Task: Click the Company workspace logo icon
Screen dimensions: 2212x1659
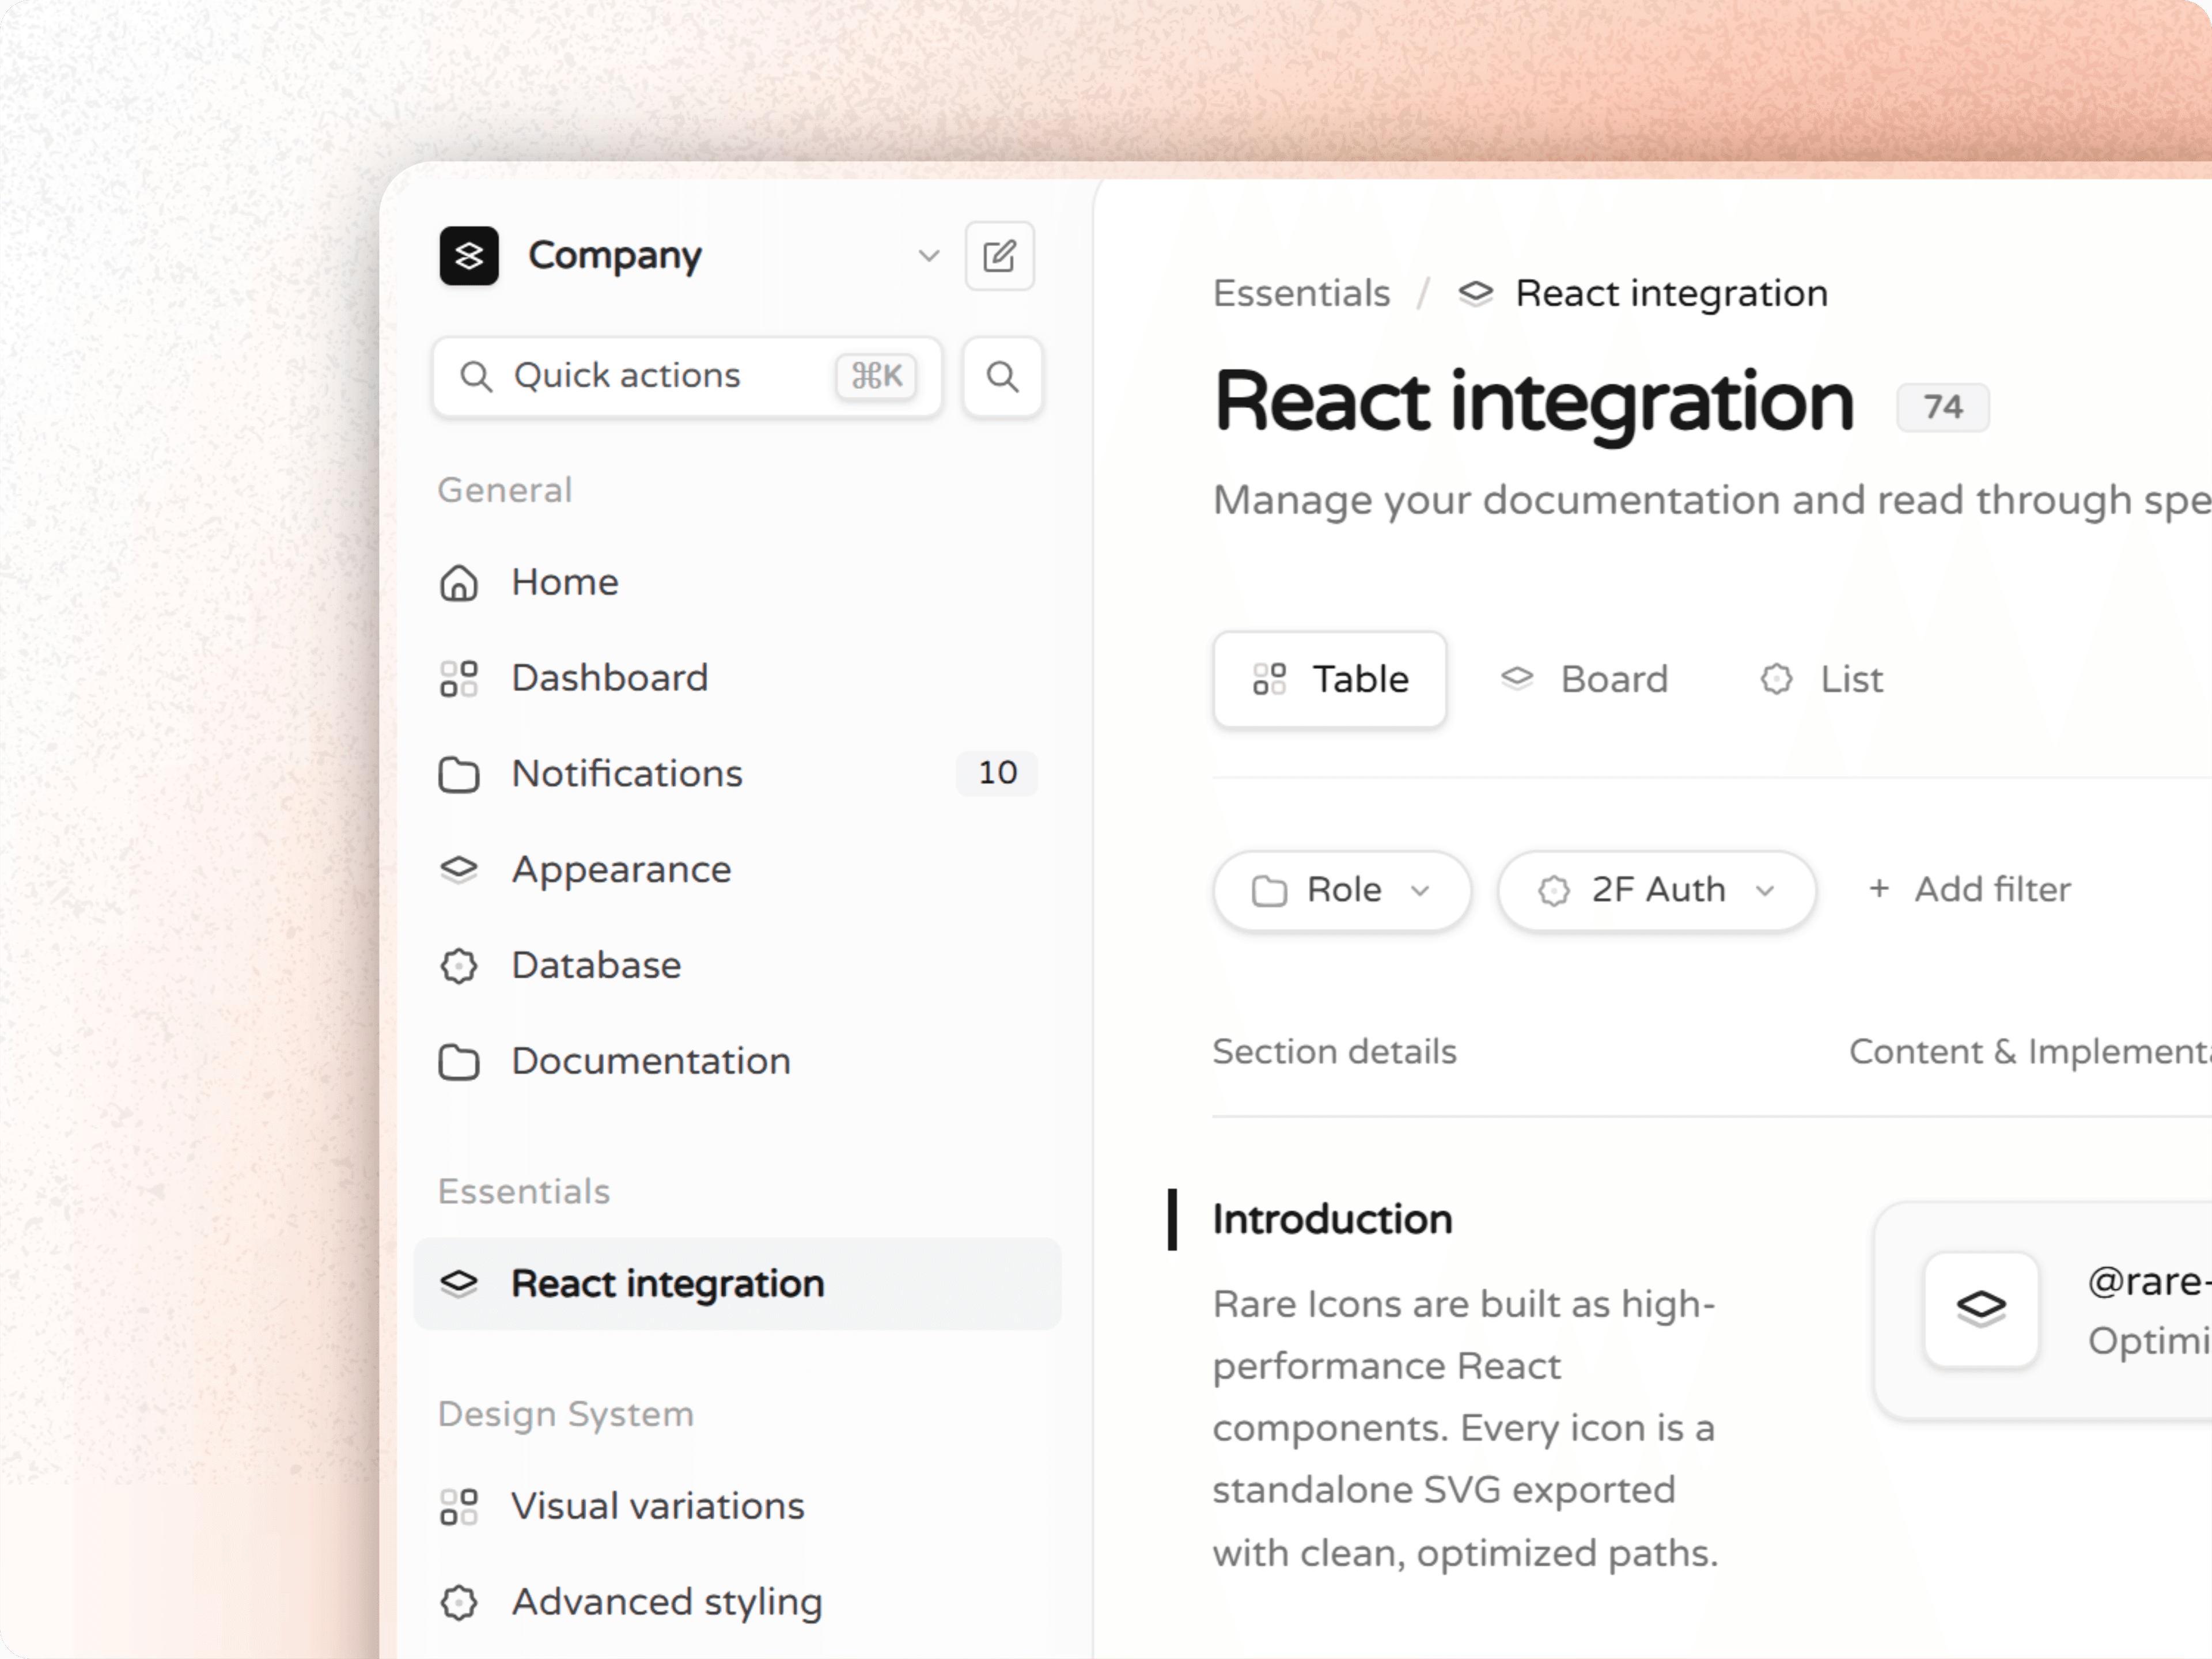Action: [468, 256]
